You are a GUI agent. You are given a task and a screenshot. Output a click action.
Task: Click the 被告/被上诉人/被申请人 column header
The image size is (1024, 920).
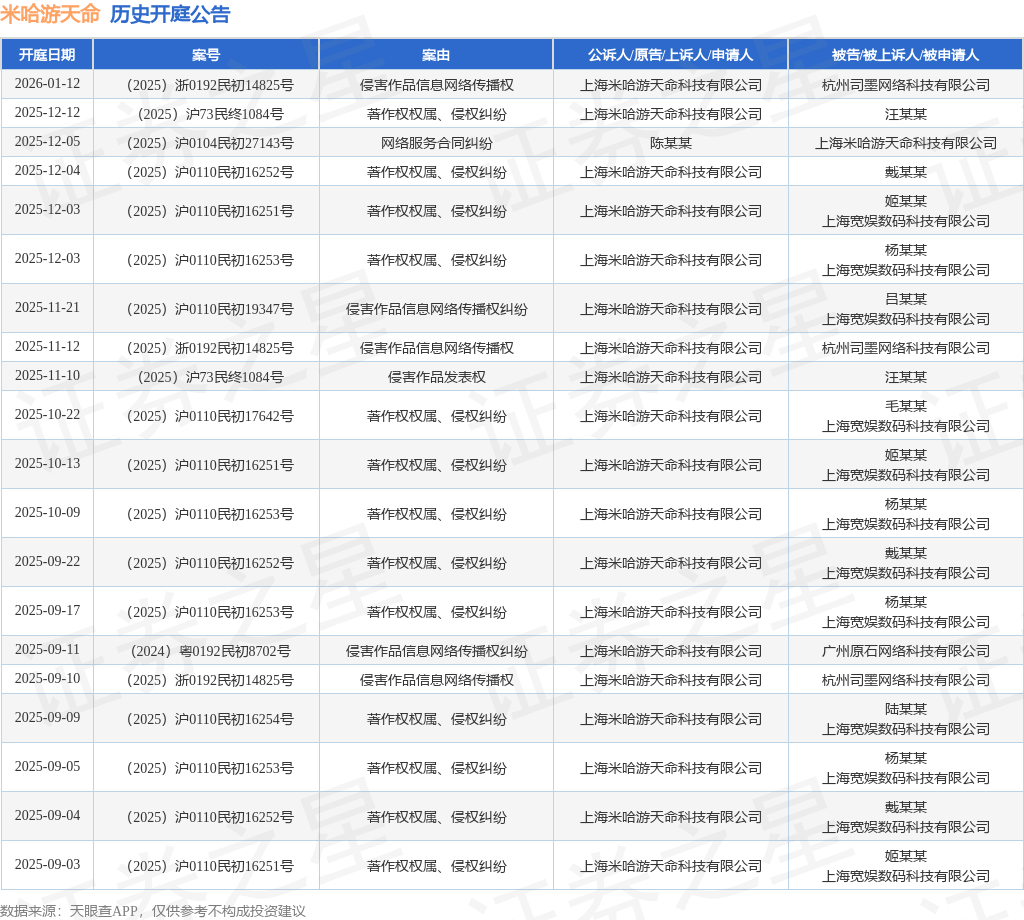pyautogui.click(x=905, y=55)
